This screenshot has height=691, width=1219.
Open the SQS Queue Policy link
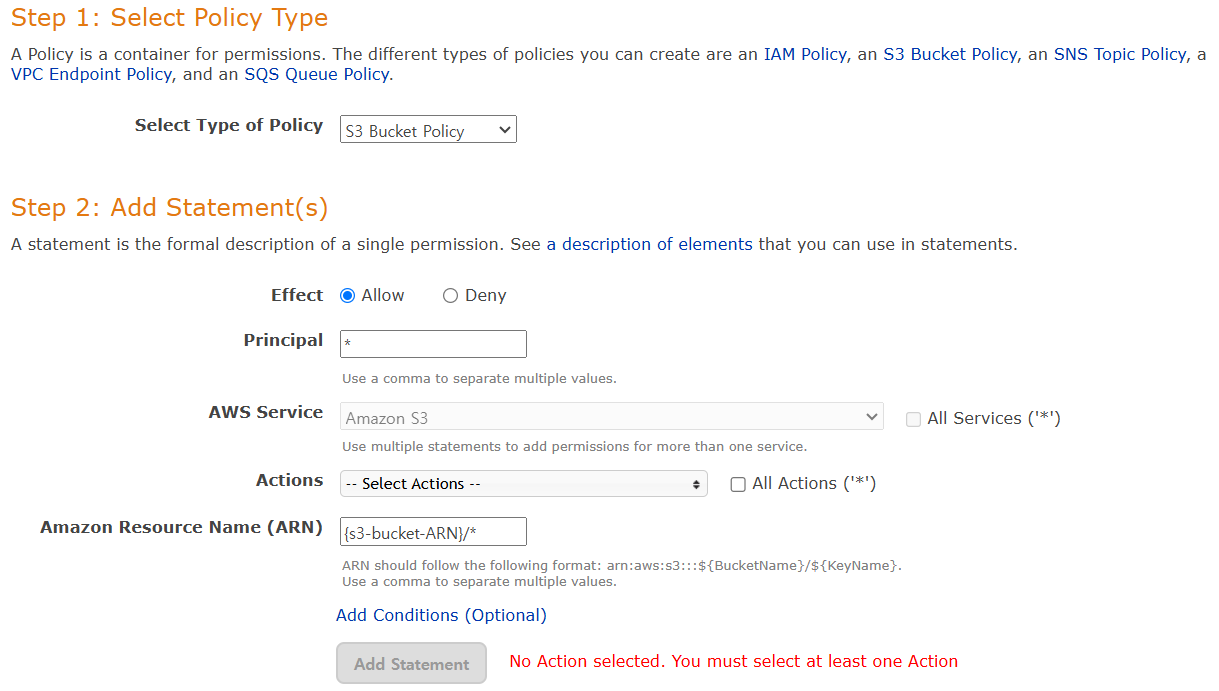316,74
